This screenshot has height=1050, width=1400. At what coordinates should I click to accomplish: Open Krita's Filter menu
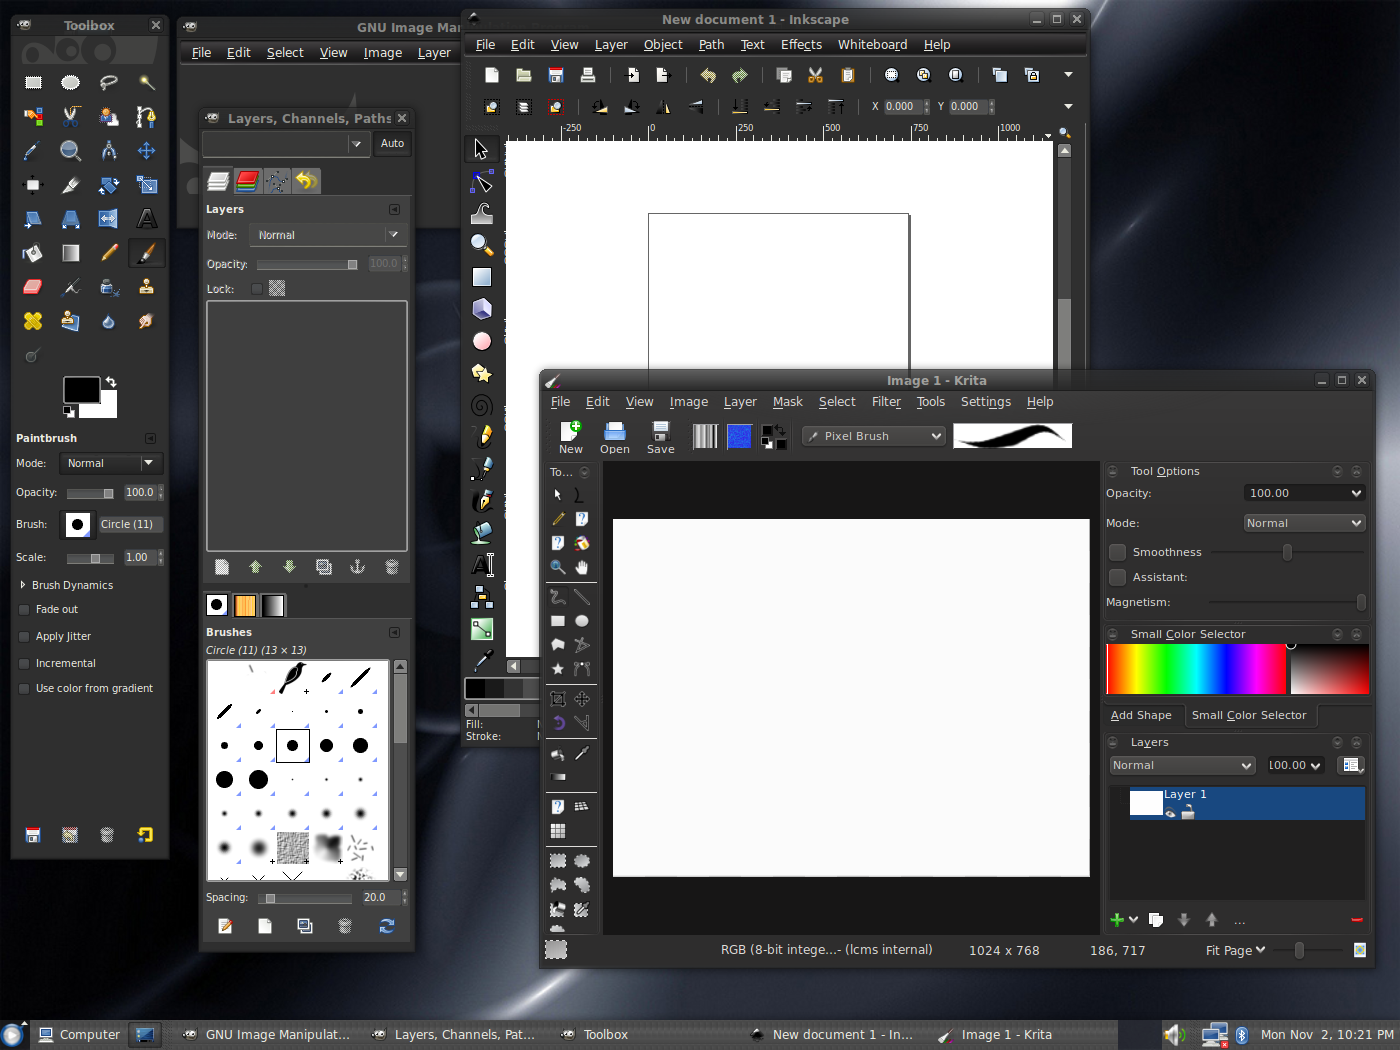coord(886,401)
